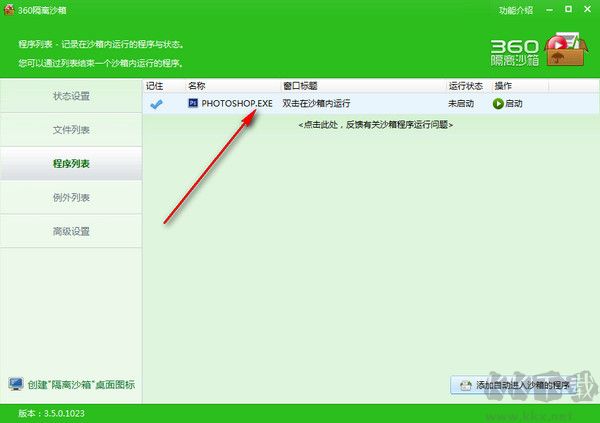Click the 添加自动进入沙箱的程序 button
Image resolution: width=600 pixels, height=423 pixels.
pos(514,385)
